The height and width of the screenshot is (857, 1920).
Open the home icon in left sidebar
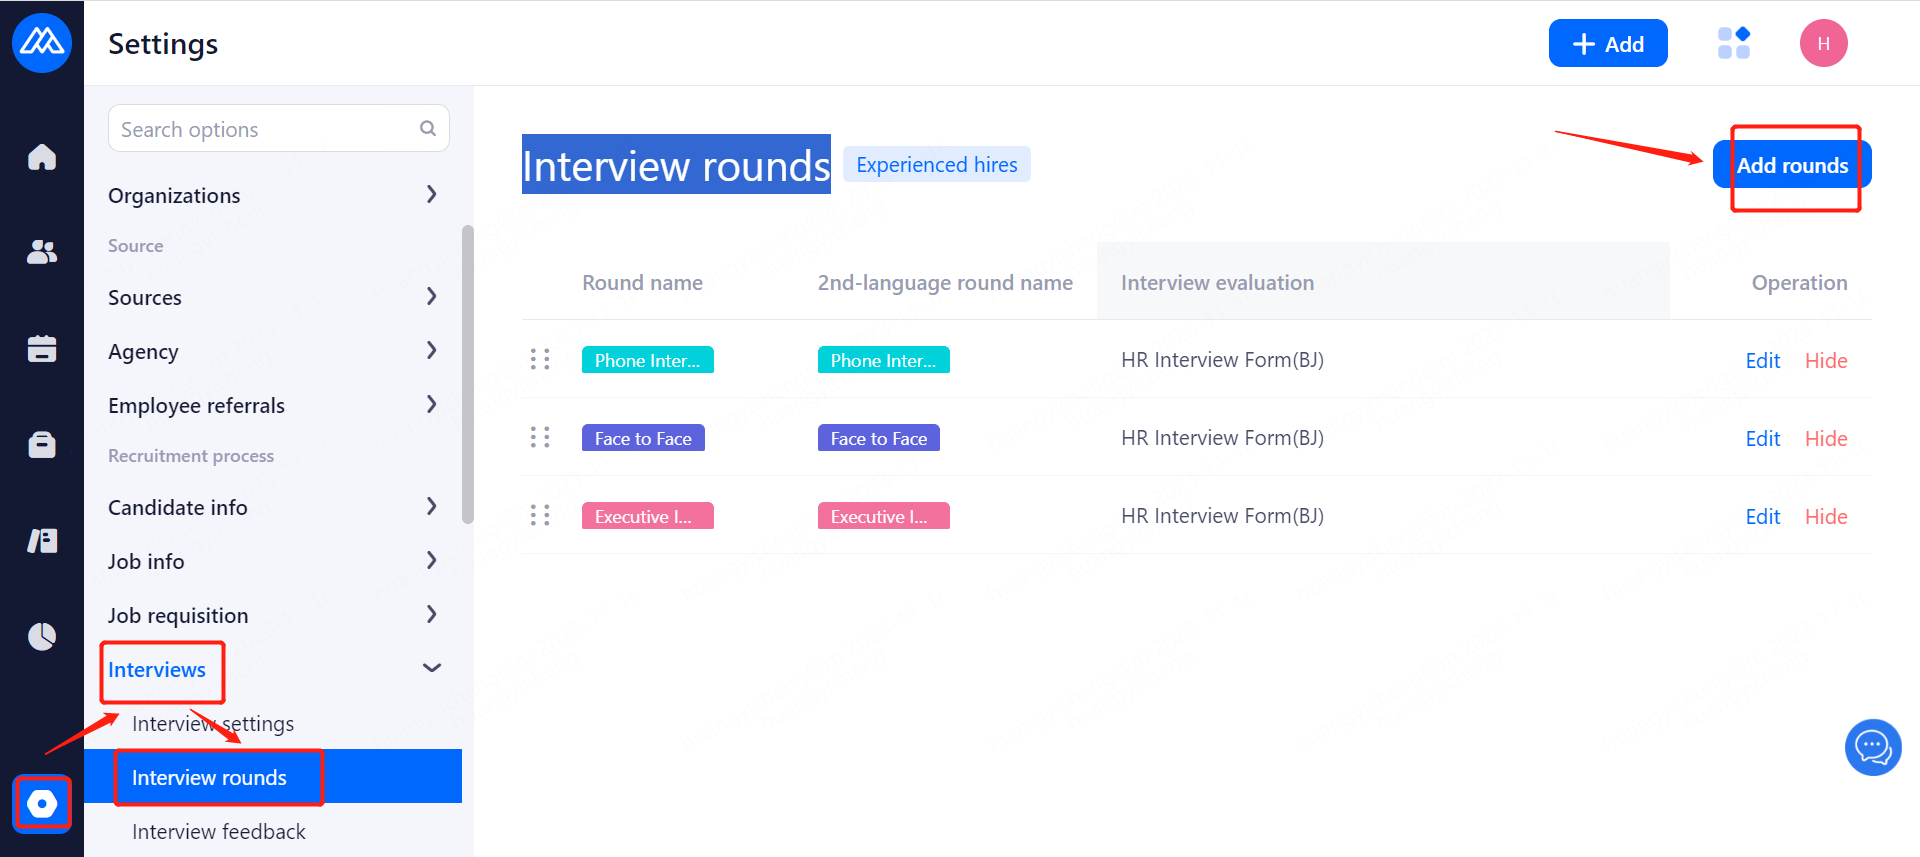(x=42, y=157)
